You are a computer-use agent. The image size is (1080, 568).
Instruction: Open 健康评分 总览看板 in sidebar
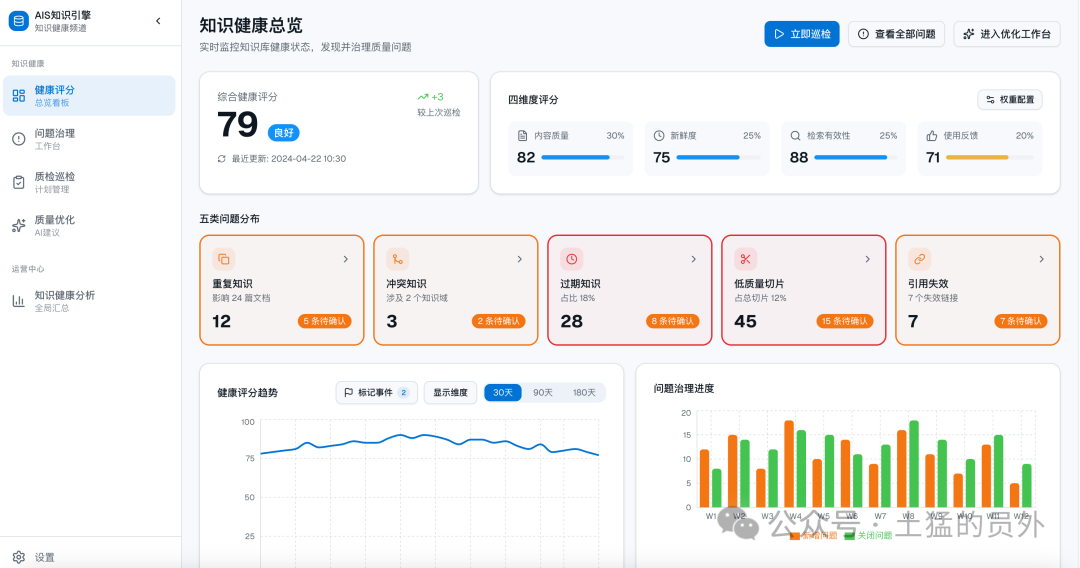90,96
